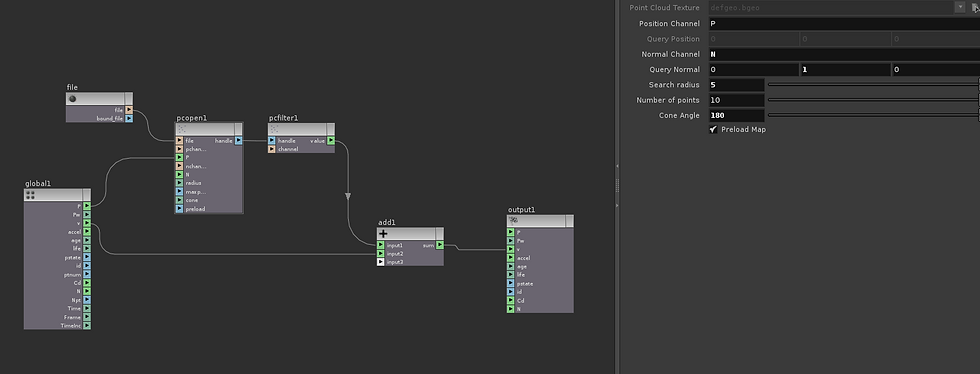Click the global1 node title
The image size is (980, 374).
click(x=38, y=184)
